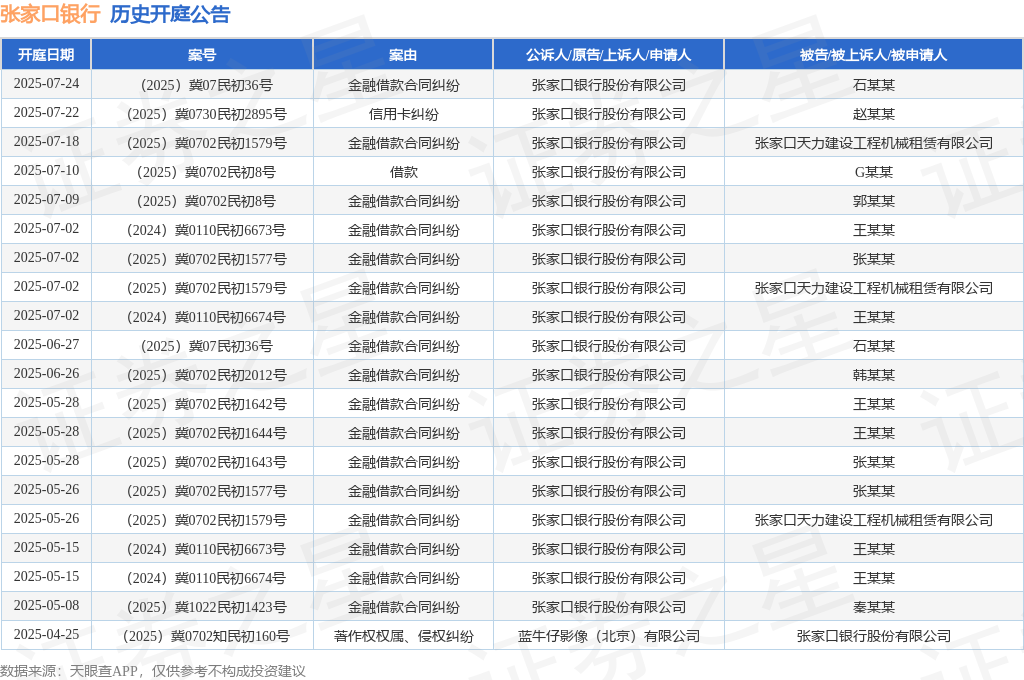
Task: Click defendant 韩某某
Action: pos(874,376)
